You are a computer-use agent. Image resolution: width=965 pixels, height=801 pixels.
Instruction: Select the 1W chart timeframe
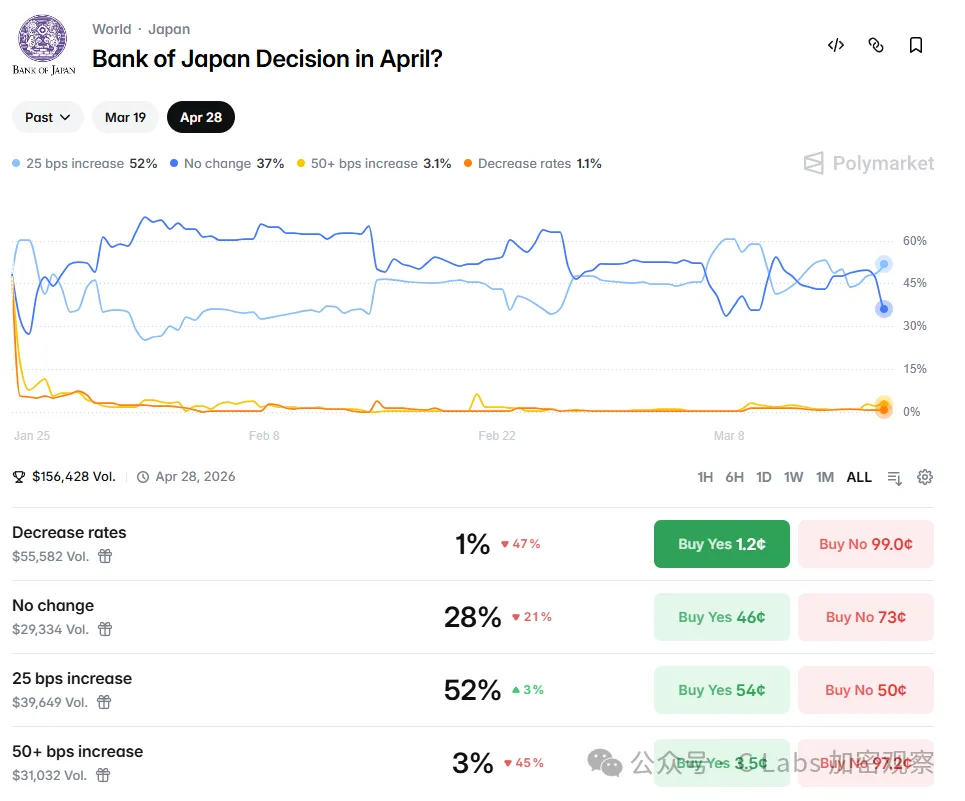point(793,477)
